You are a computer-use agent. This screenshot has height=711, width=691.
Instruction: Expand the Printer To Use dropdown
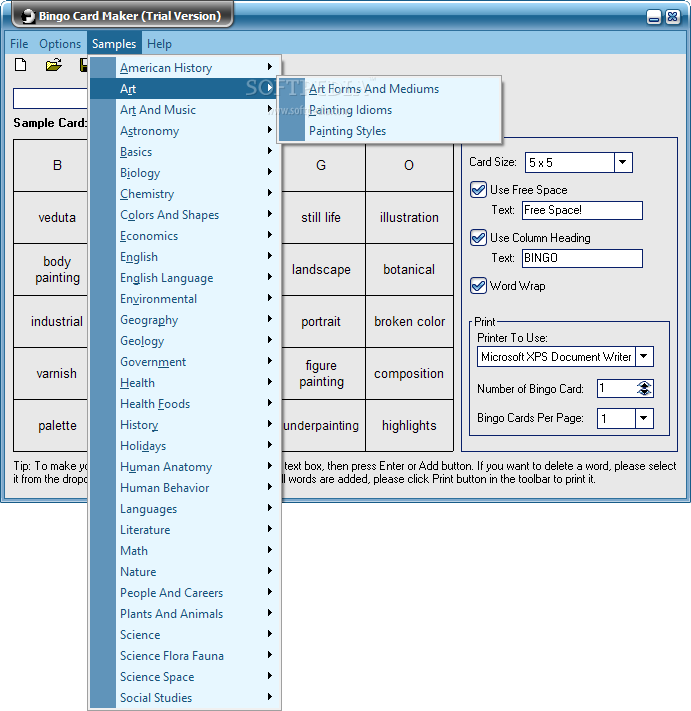coord(644,357)
